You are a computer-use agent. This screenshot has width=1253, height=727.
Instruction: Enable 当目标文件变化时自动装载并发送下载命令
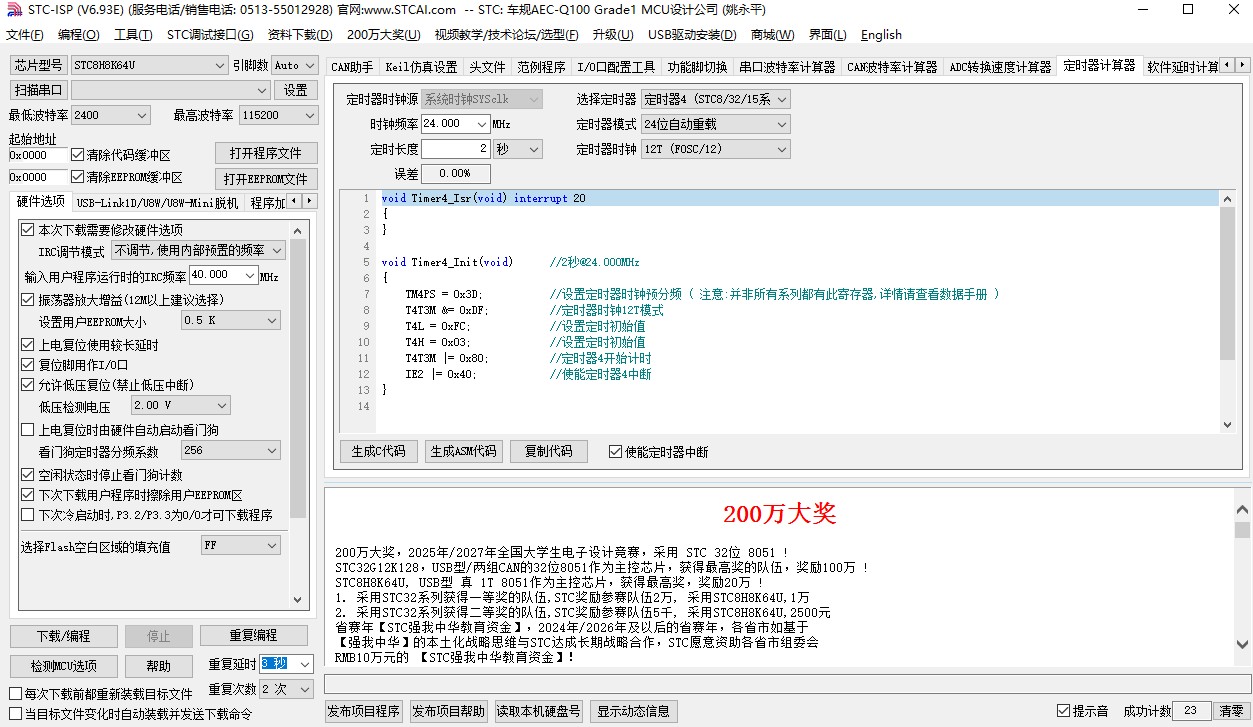15,714
